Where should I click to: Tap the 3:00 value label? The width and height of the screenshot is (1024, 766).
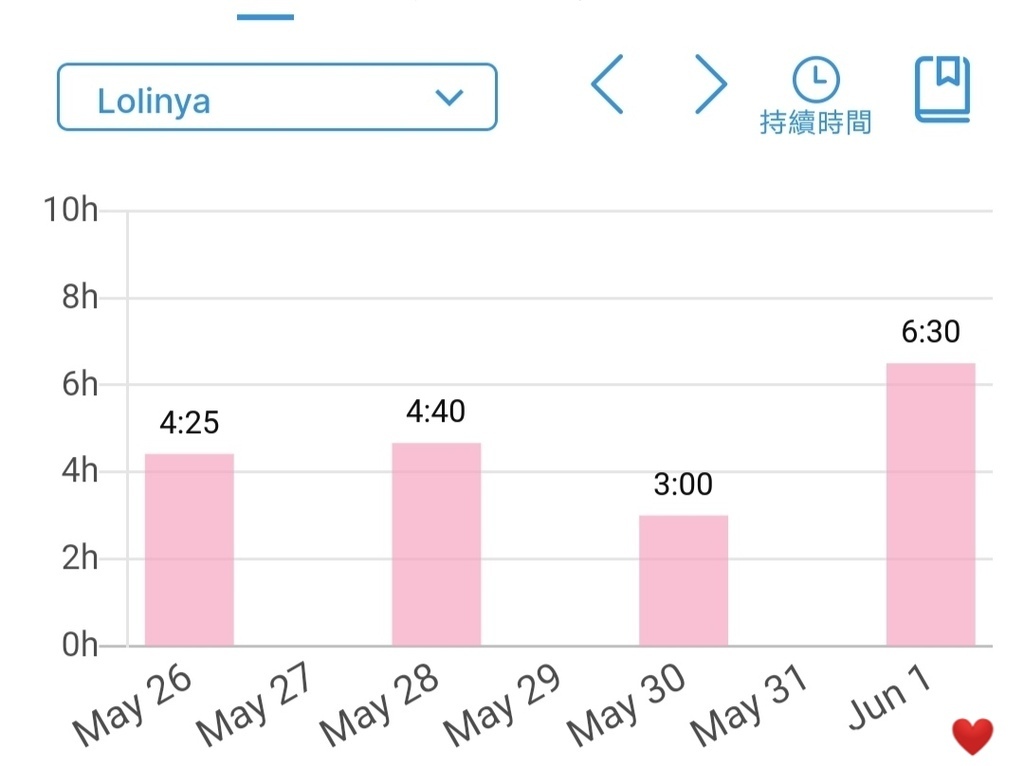coord(683,485)
